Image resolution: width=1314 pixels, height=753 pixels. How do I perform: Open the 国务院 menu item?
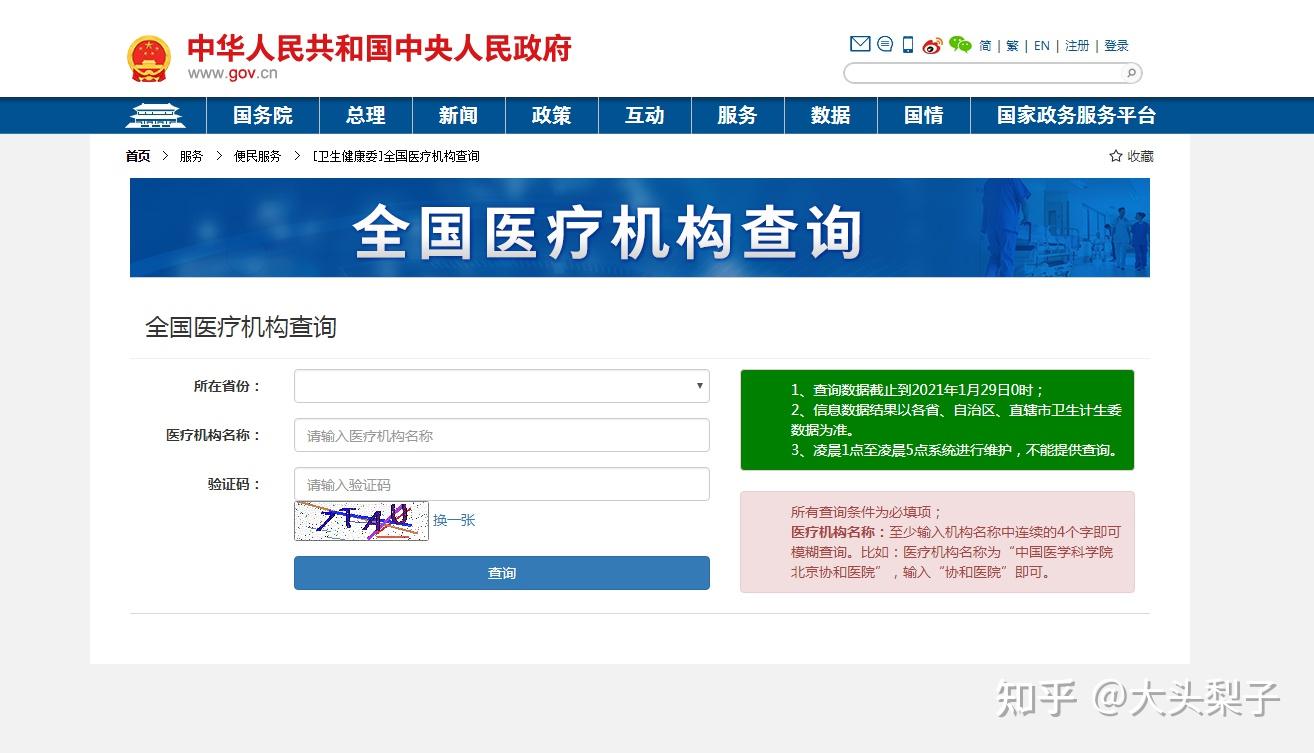(263, 116)
